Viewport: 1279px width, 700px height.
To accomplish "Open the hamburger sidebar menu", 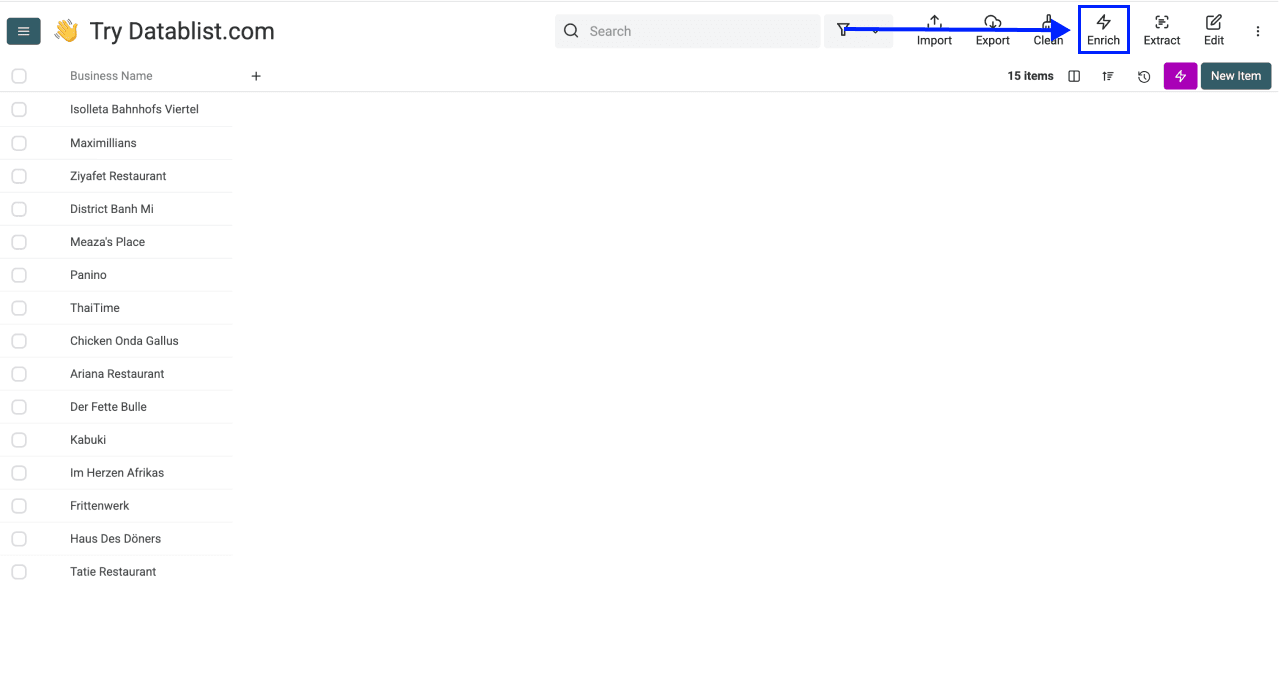I will [x=23, y=30].
